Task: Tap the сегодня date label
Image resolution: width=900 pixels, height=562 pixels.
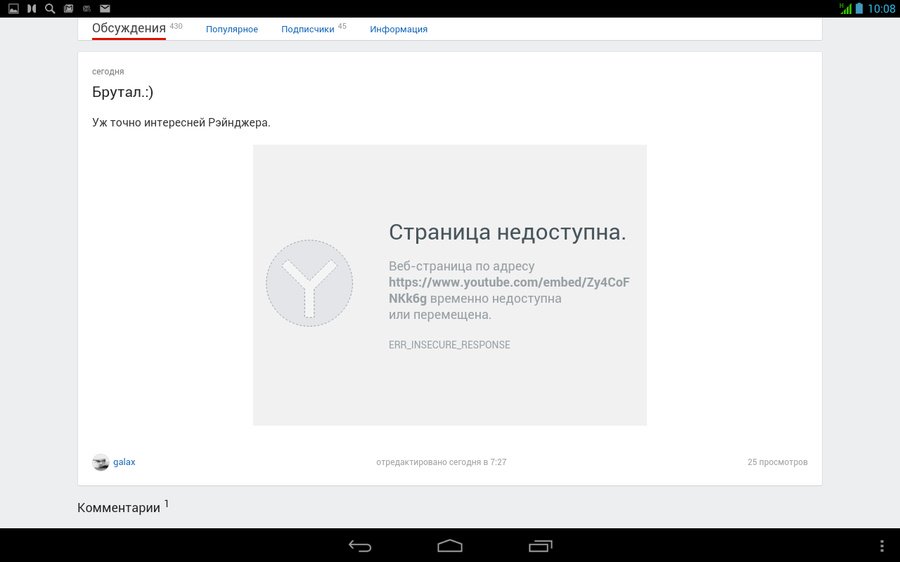Action: pyautogui.click(x=108, y=72)
